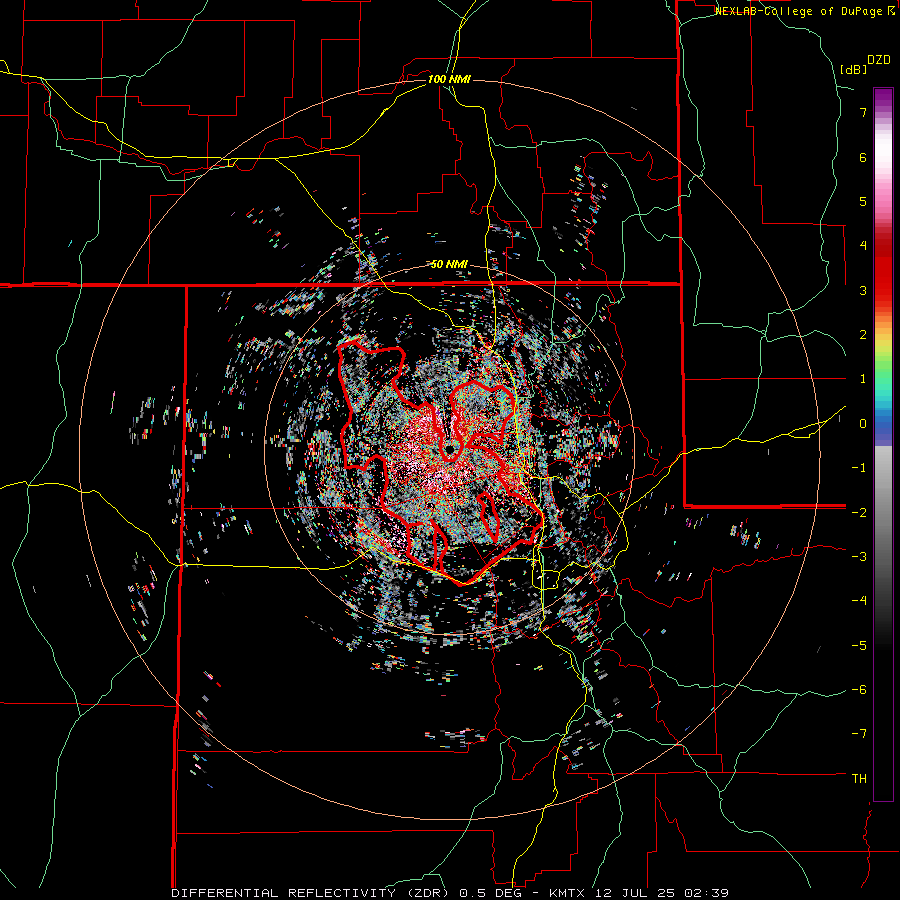The width and height of the screenshot is (900, 900).
Task: Click the 5 value on the scale
Action: tap(863, 201)
